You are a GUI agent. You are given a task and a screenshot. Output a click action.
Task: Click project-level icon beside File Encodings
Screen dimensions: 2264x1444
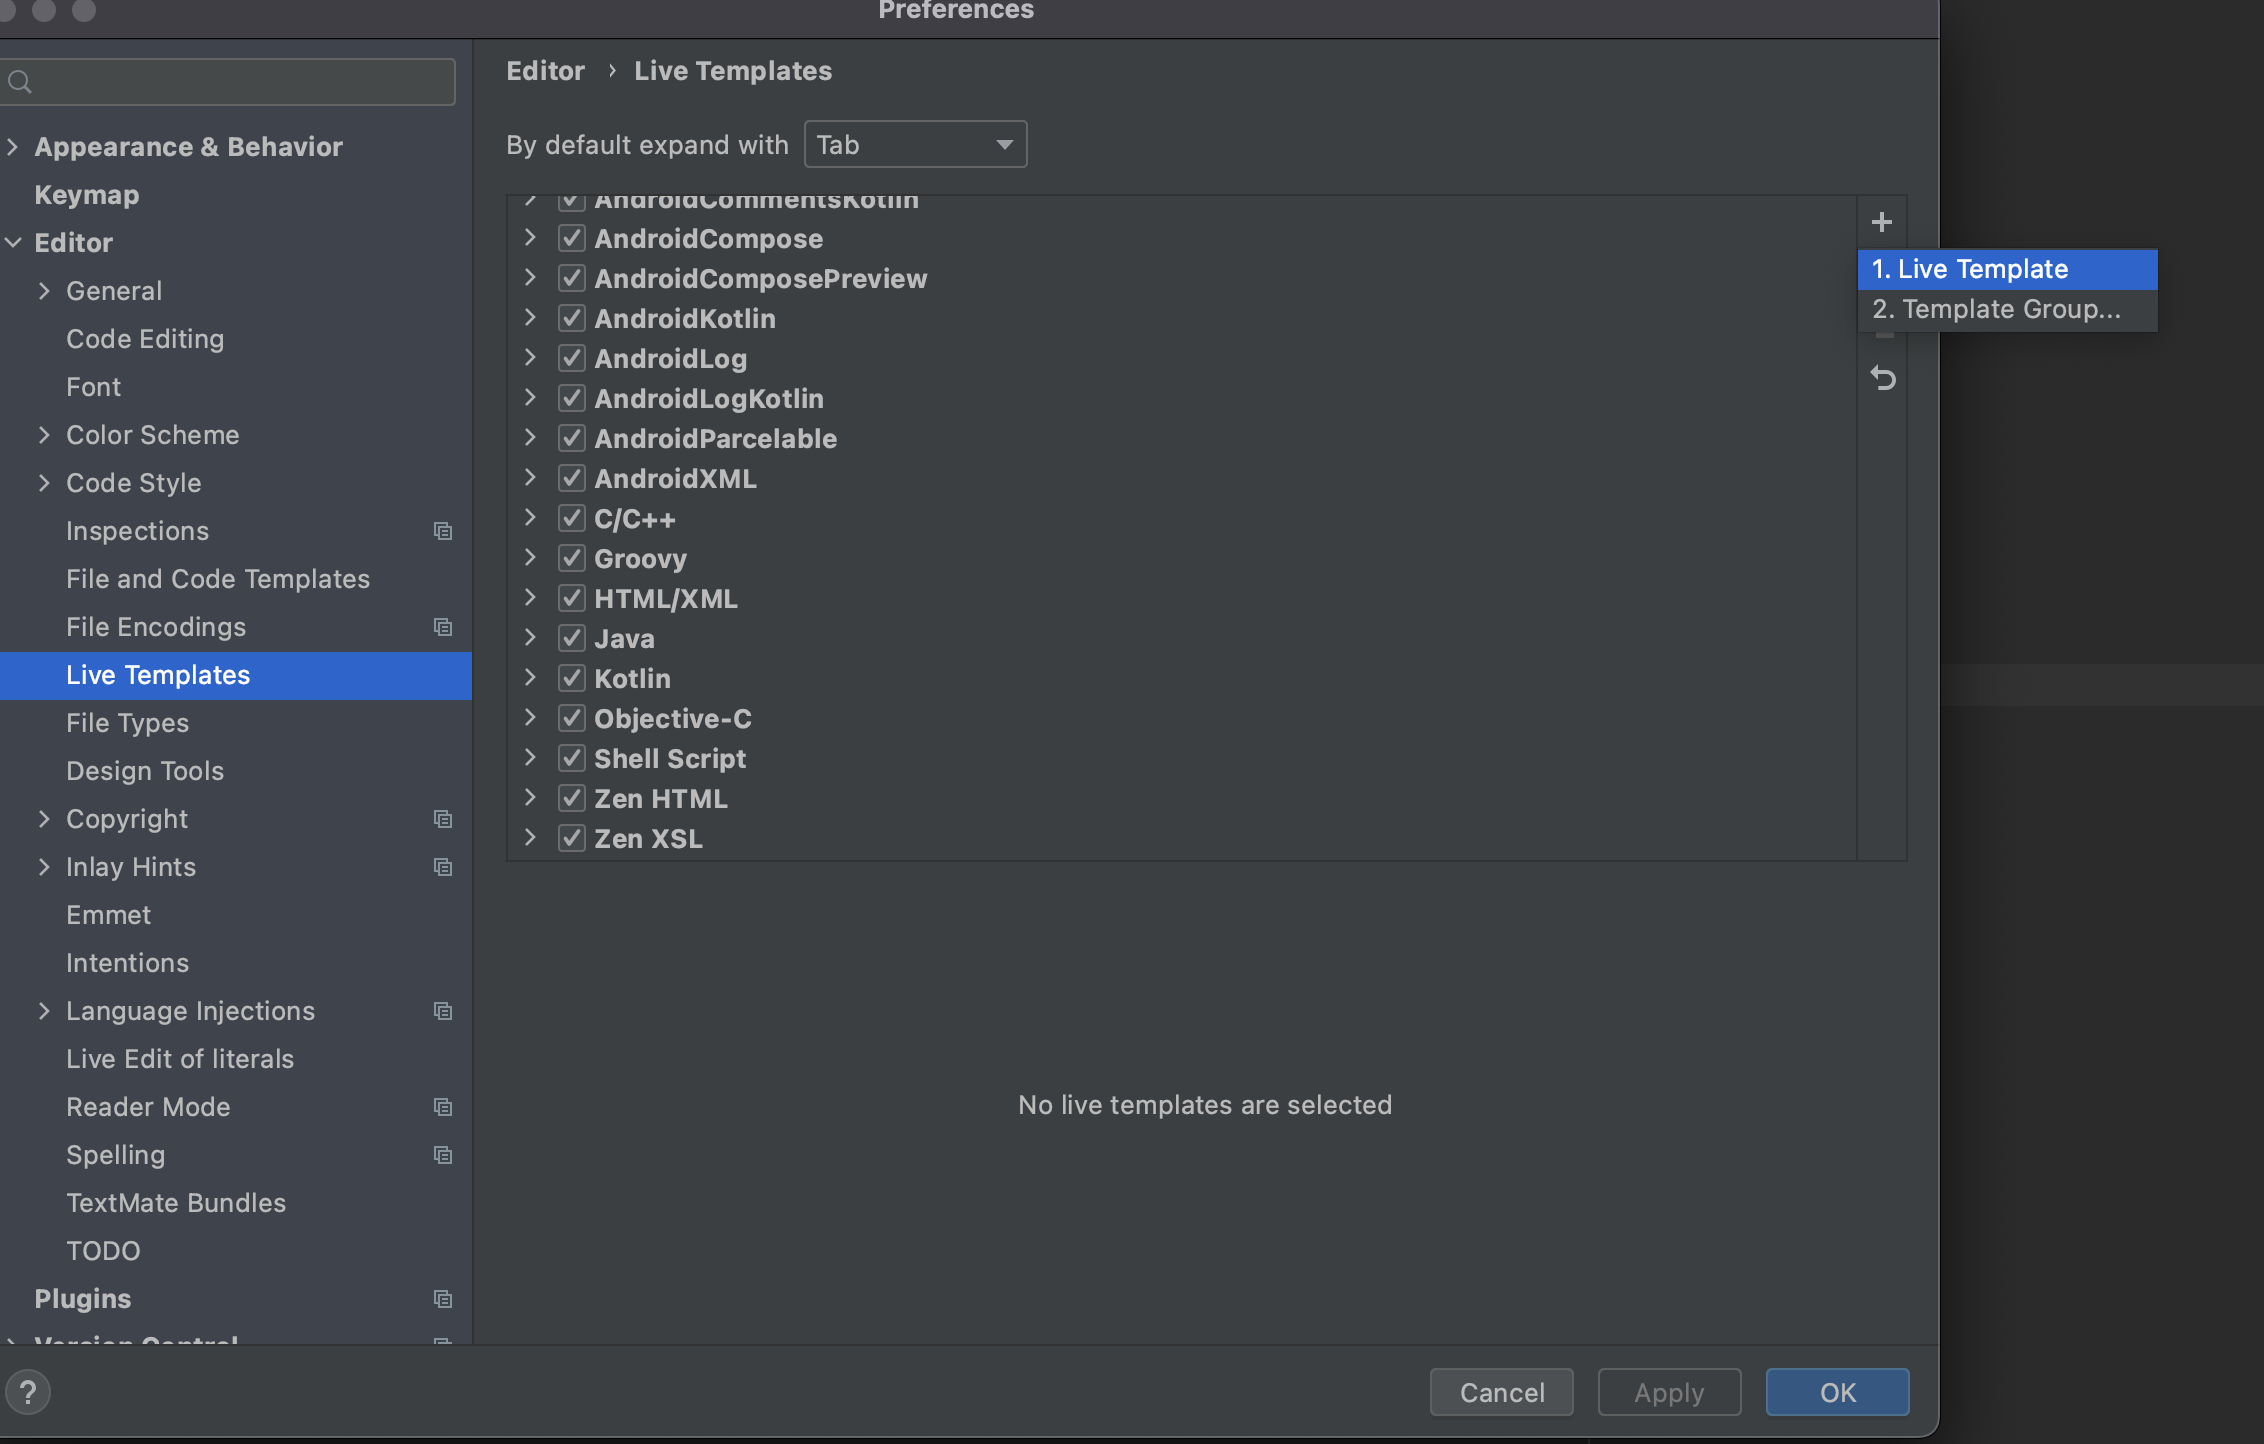point(442,627)
